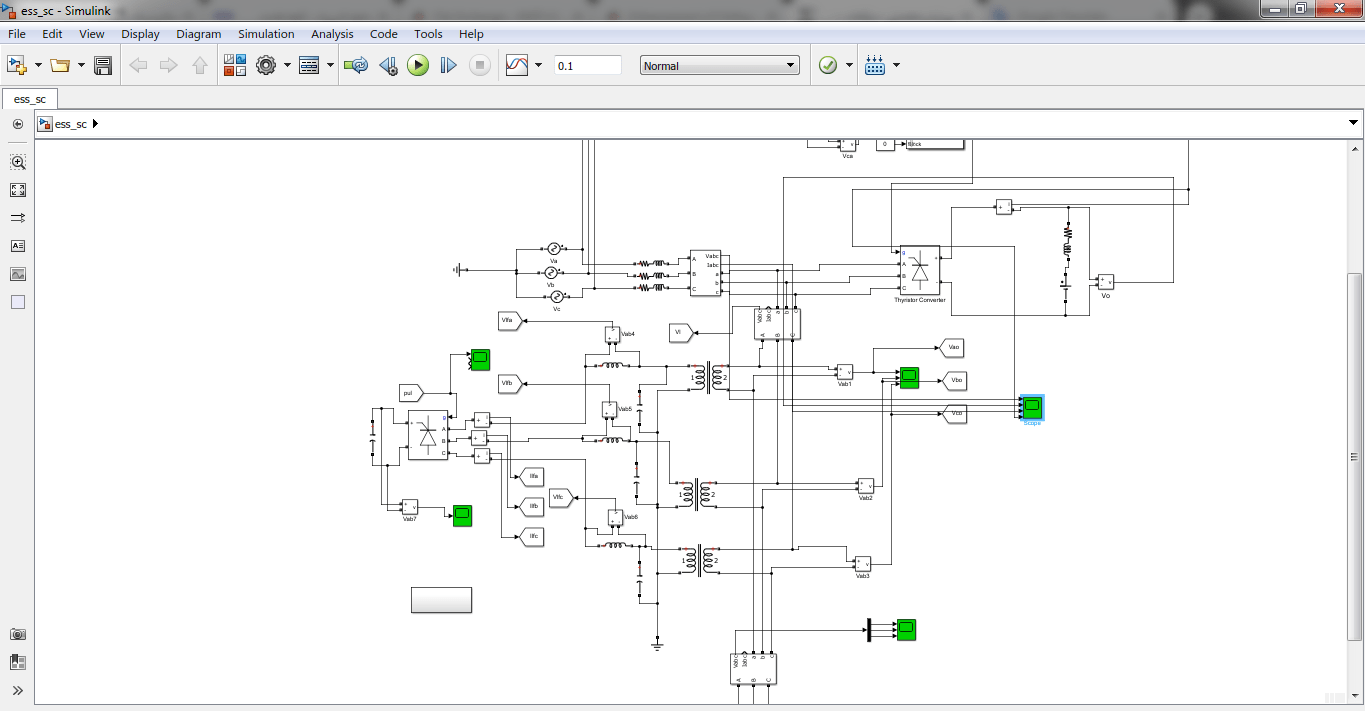This screenshot has width=1365, height=711.
Task: Select the Zoom tool in the left palette
Action: click(18, 162)
